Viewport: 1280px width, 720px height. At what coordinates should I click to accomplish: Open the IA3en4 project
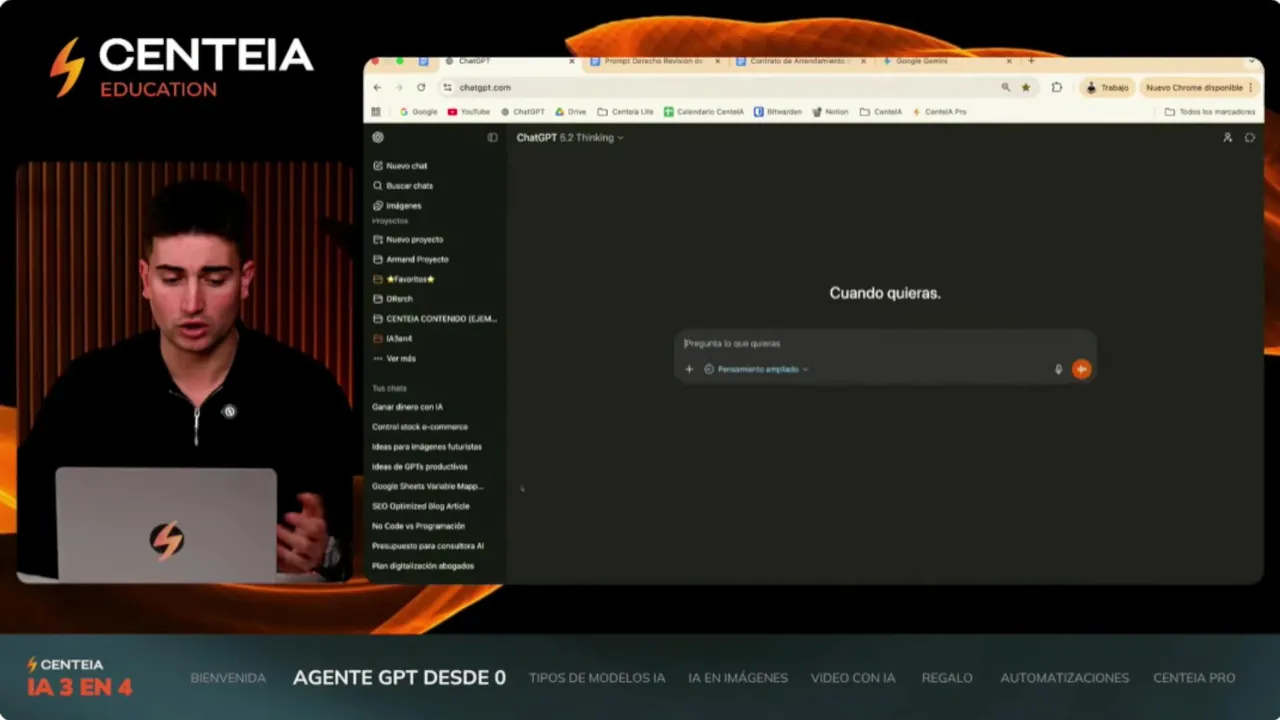[393, 339]
